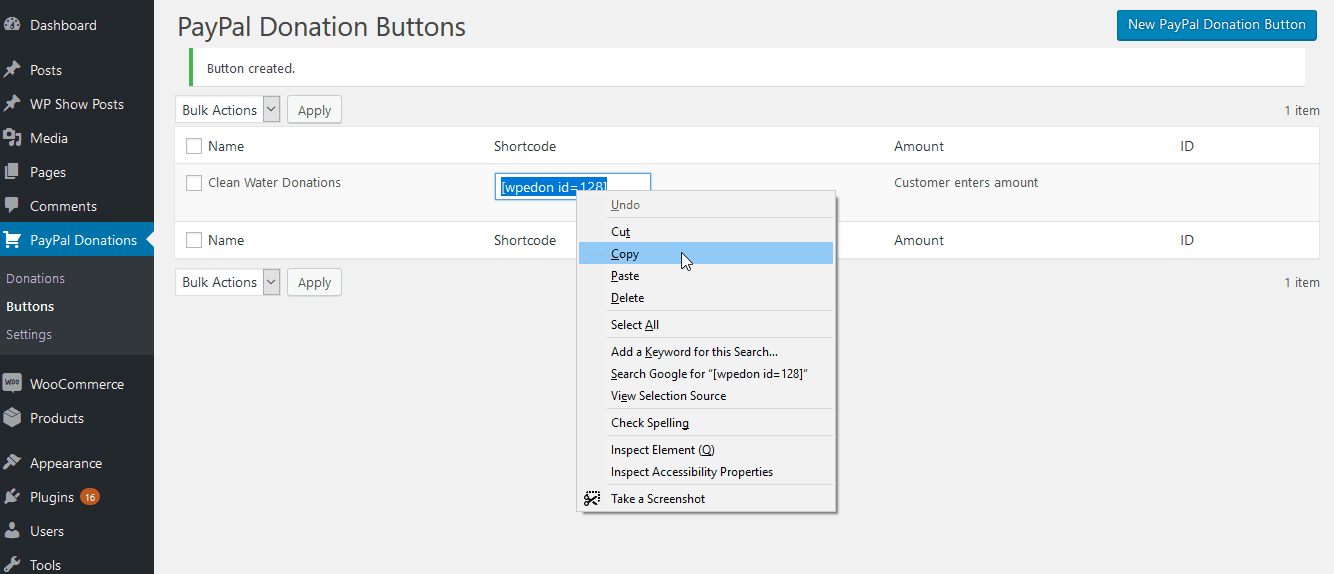The height and width of the screenshot is (574, 1334).
Task: Click the Amount column header at top
Action: [x=919, y=147]
